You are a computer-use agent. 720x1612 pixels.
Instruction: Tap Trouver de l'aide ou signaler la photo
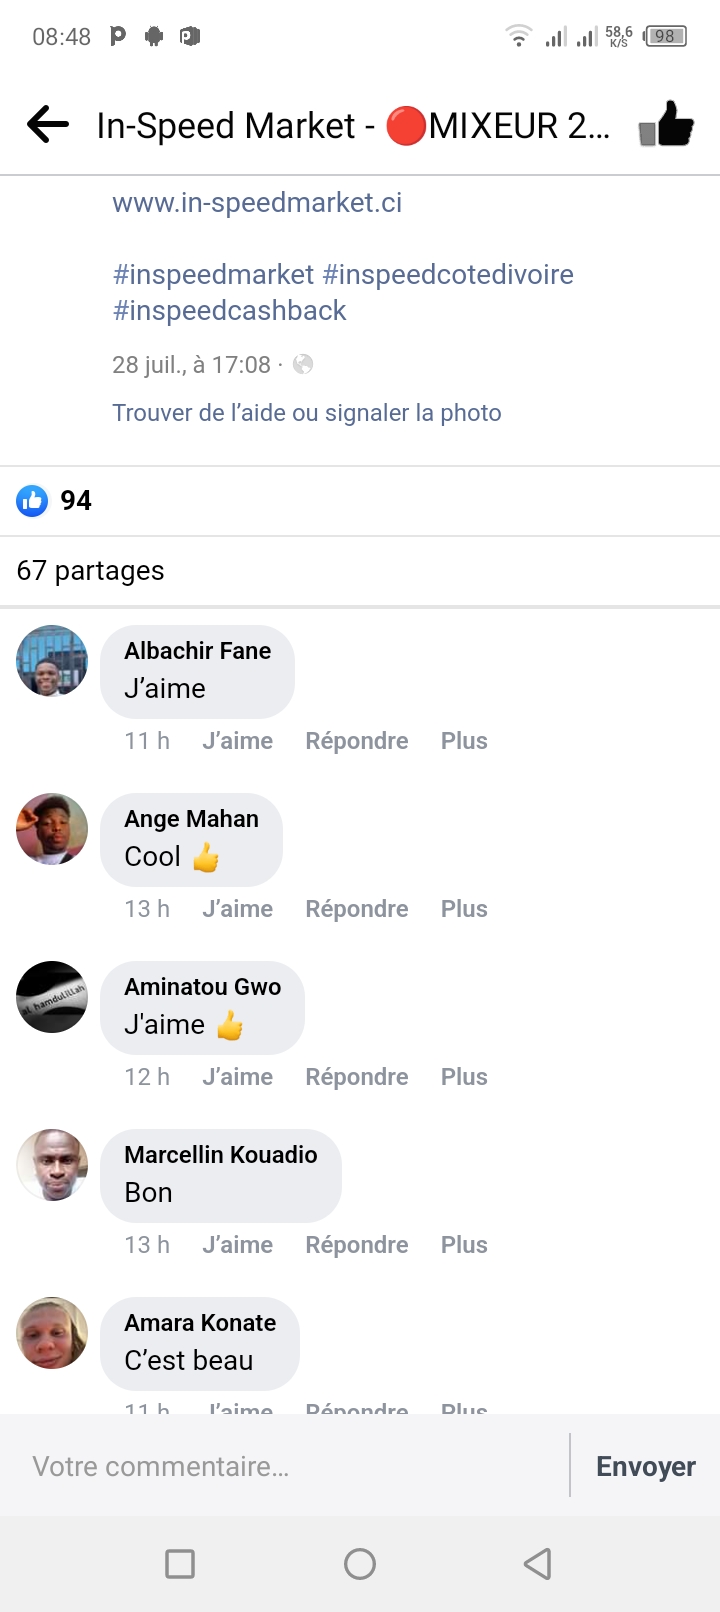pyautogui.click(x=307, y=413)
